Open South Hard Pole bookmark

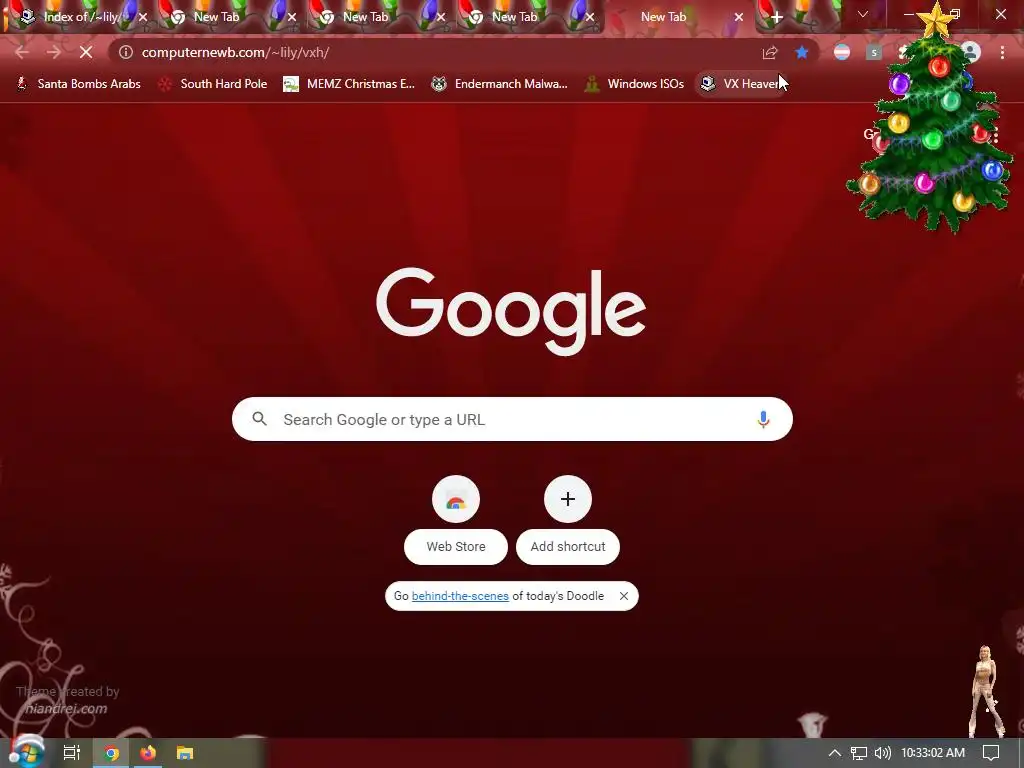pos(213,84)
